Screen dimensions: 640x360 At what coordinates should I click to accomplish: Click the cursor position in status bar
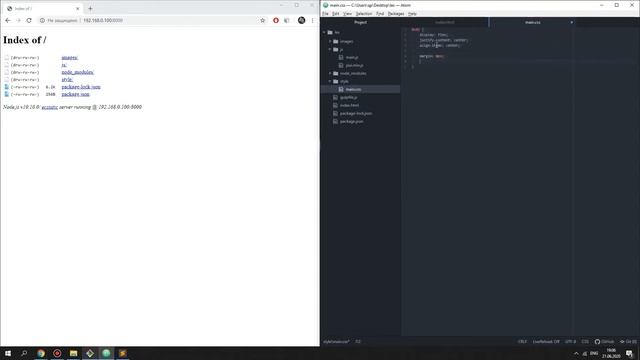coord(358,342)
